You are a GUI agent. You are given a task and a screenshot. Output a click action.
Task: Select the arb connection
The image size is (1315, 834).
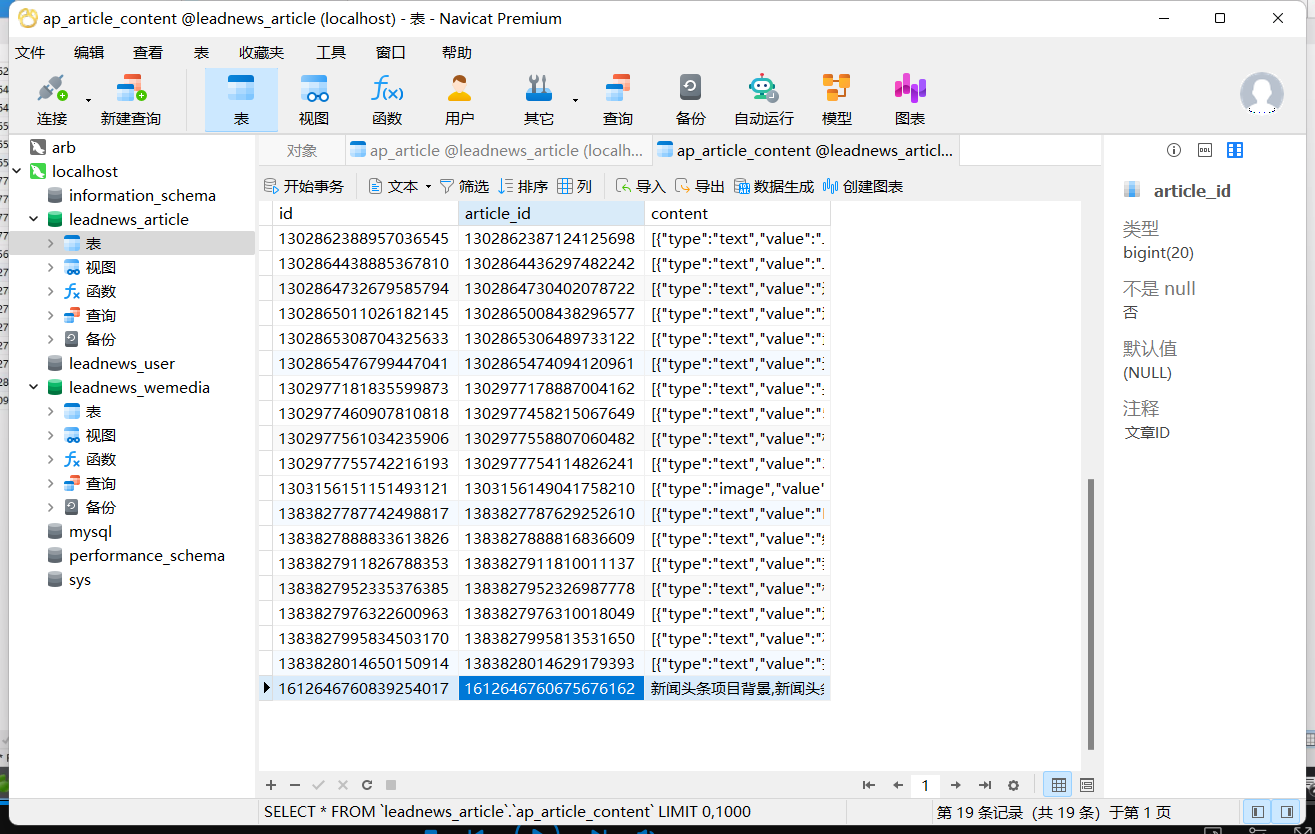pyautogui.click(x=64, y=147)
